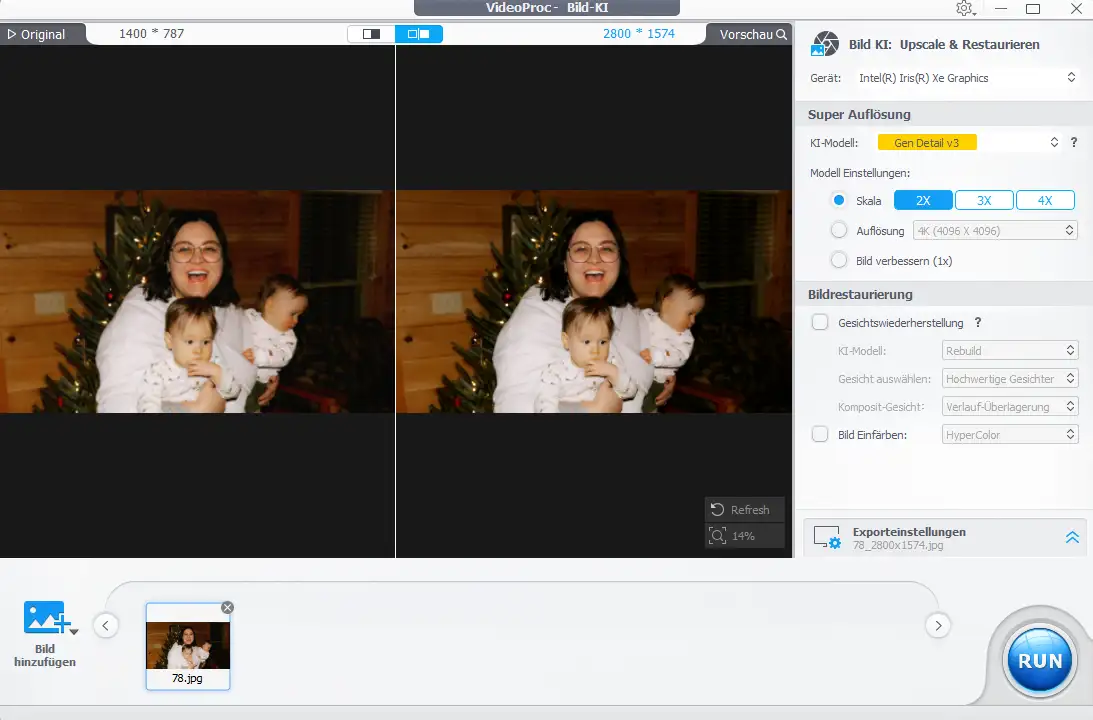Click the Bild KI camera shutter icon

(x=825, y=44)
